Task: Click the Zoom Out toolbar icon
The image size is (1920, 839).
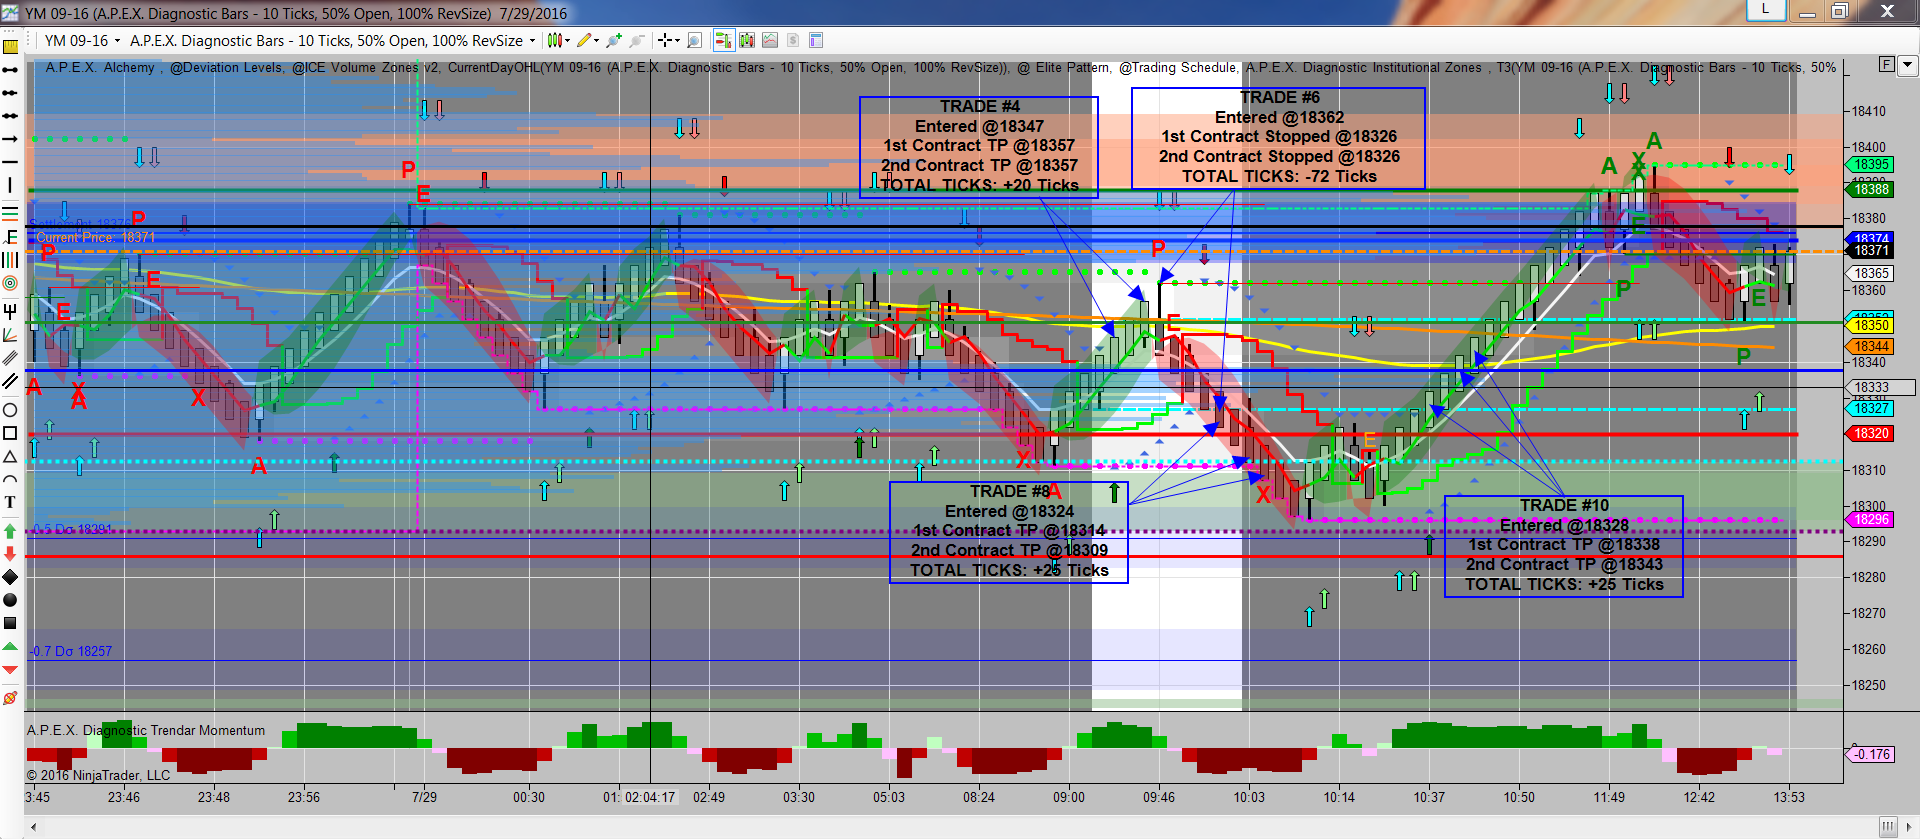Action: [637, 40]
